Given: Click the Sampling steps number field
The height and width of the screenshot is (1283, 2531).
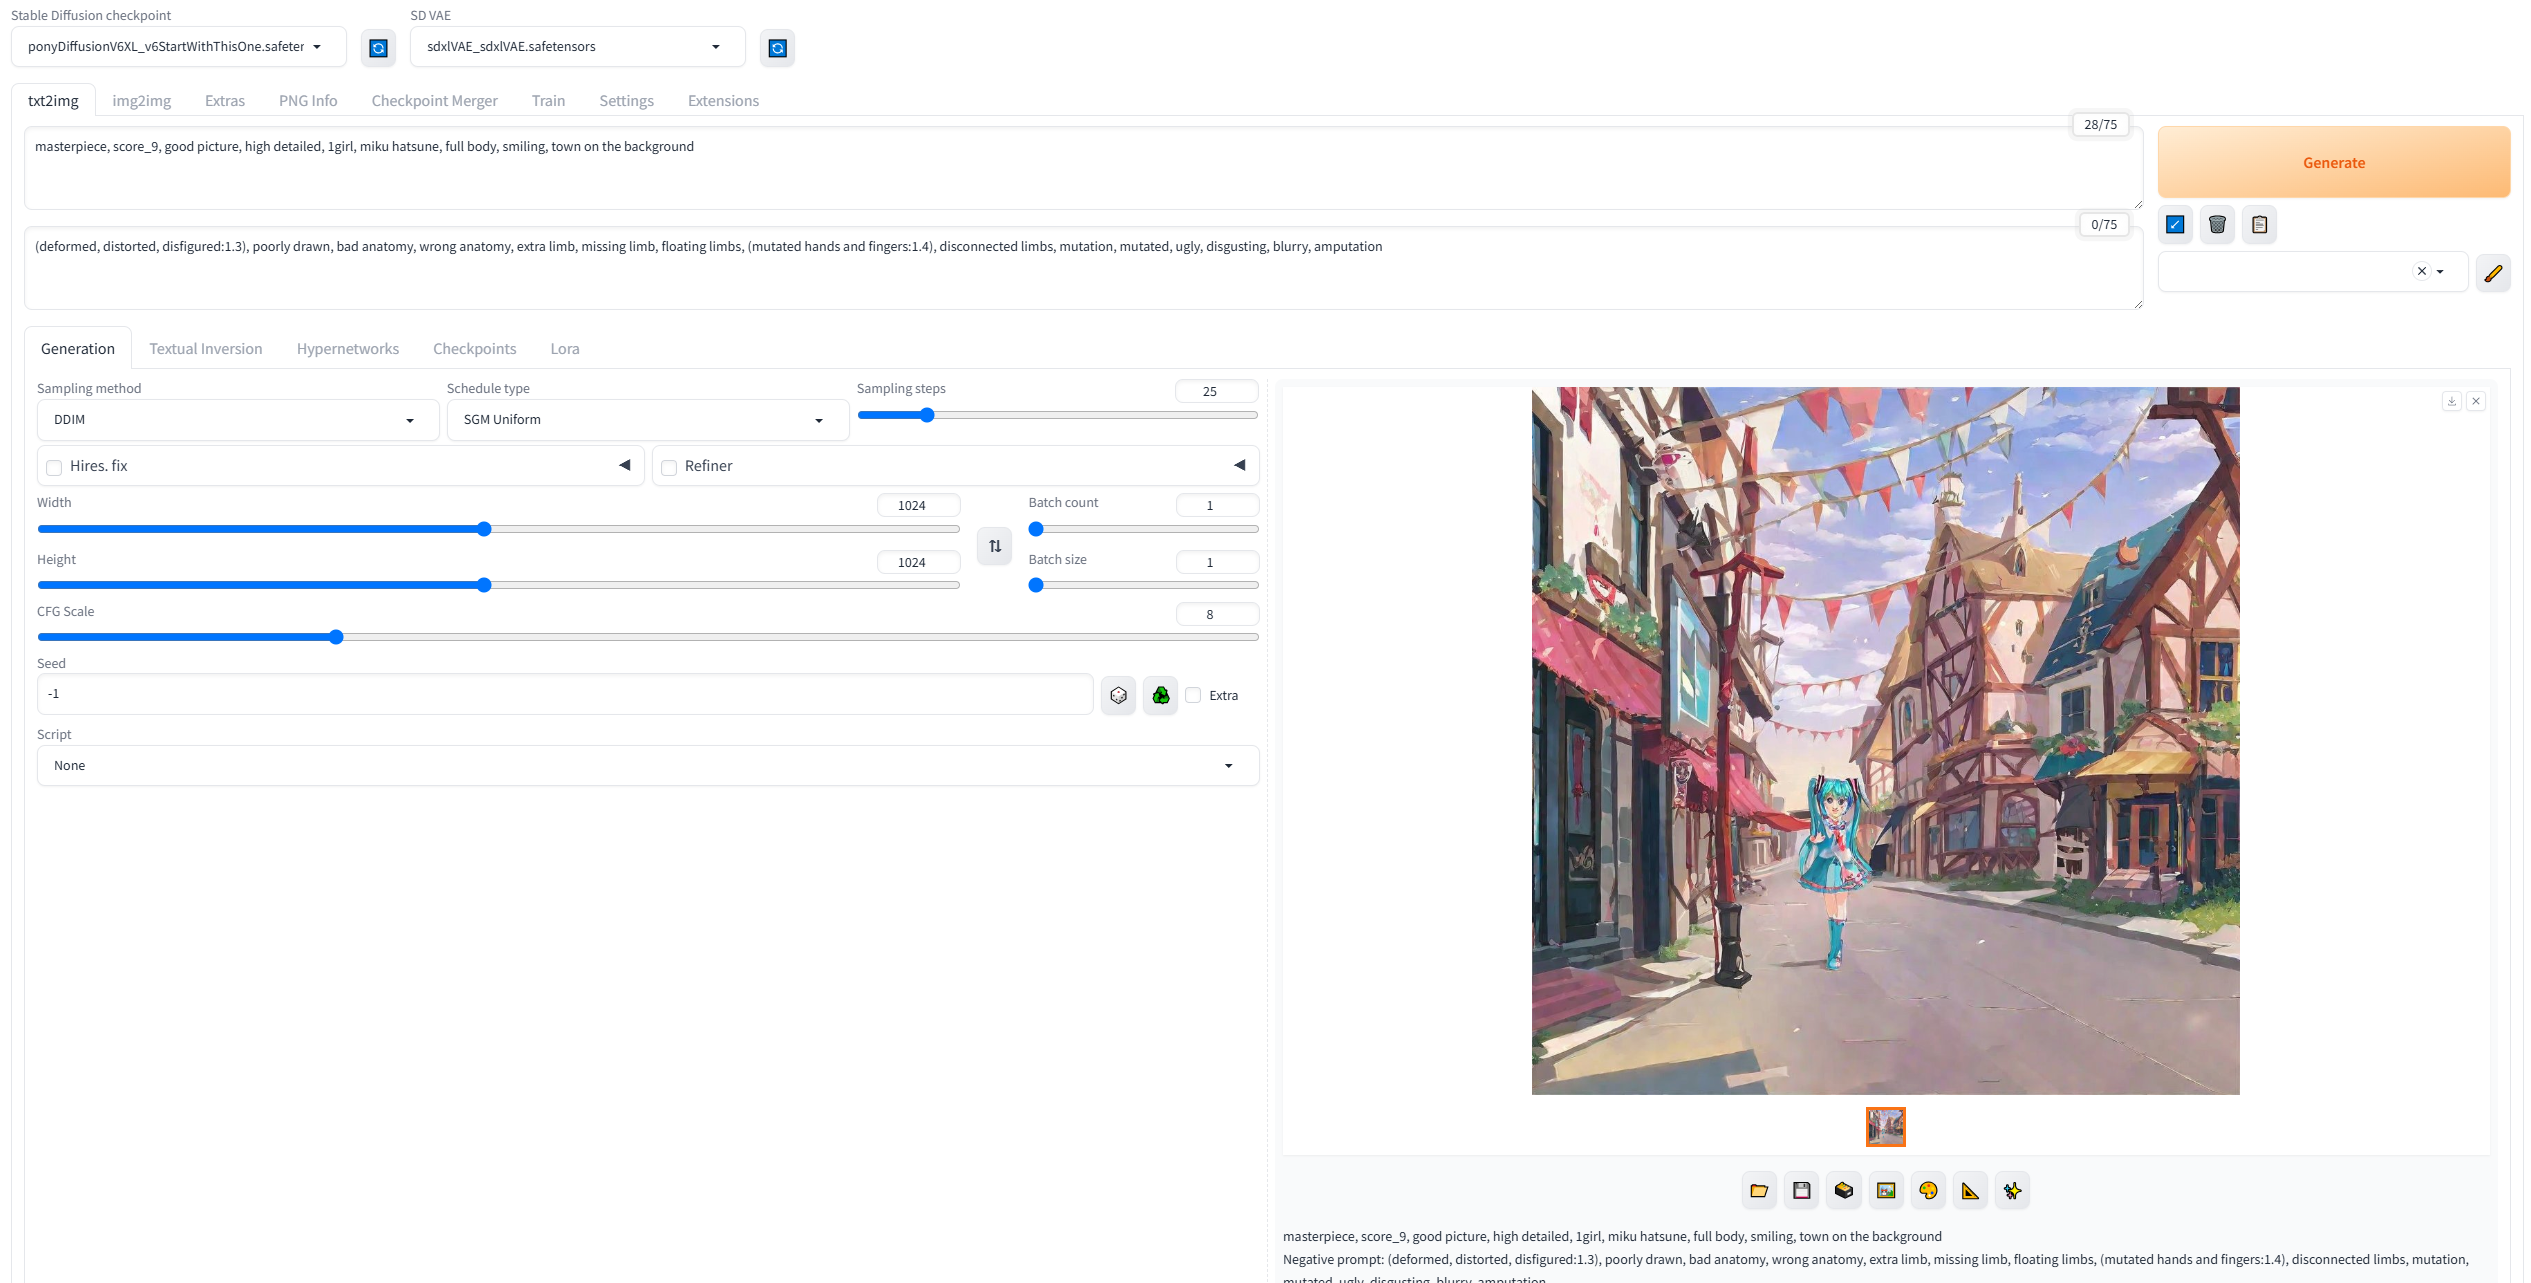Looking at the screenshot, I should click(1216, 391).
